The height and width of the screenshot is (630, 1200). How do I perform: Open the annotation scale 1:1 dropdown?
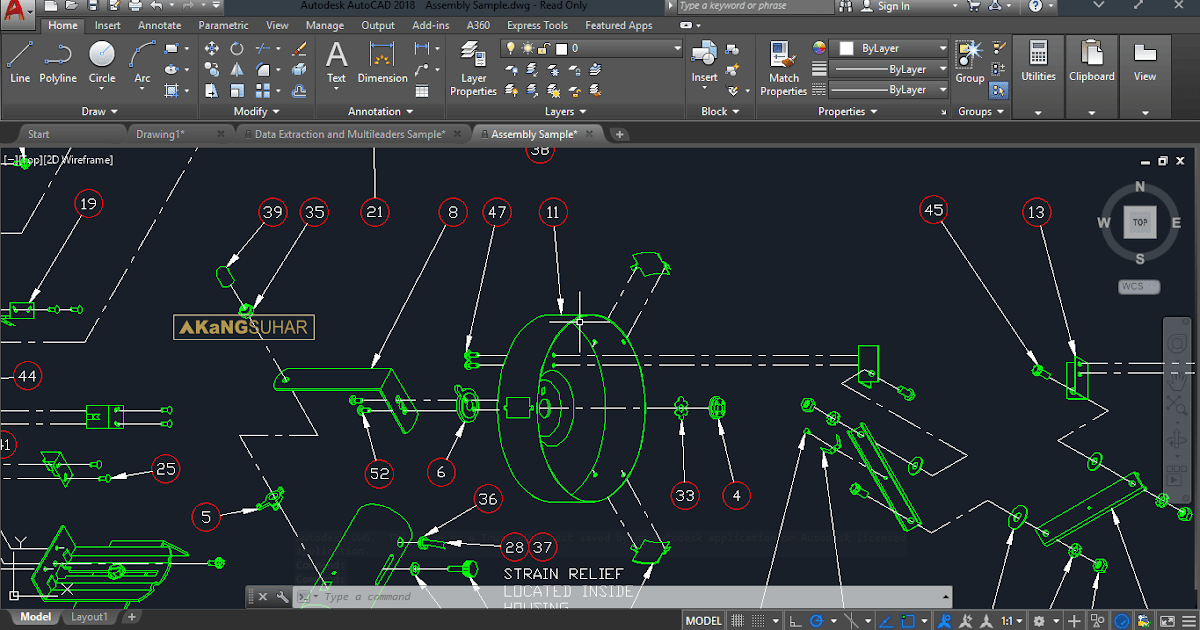(x=1014, y=621)
